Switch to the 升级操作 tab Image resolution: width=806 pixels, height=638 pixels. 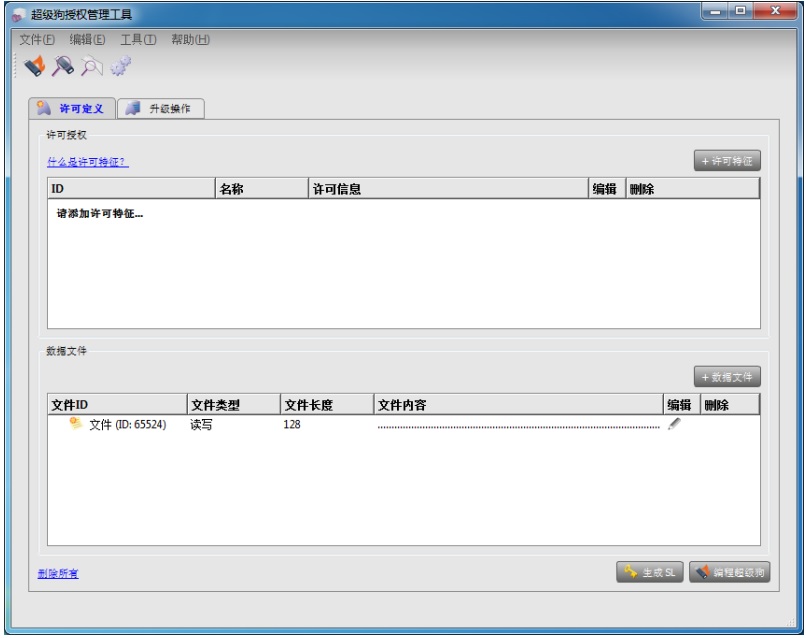(160, 108)
